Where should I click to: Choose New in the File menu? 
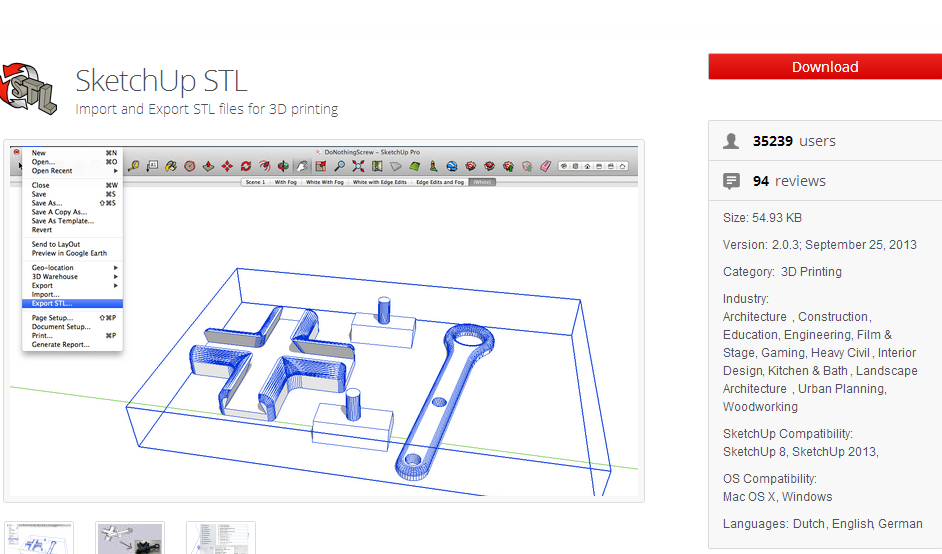coord(72,153)
